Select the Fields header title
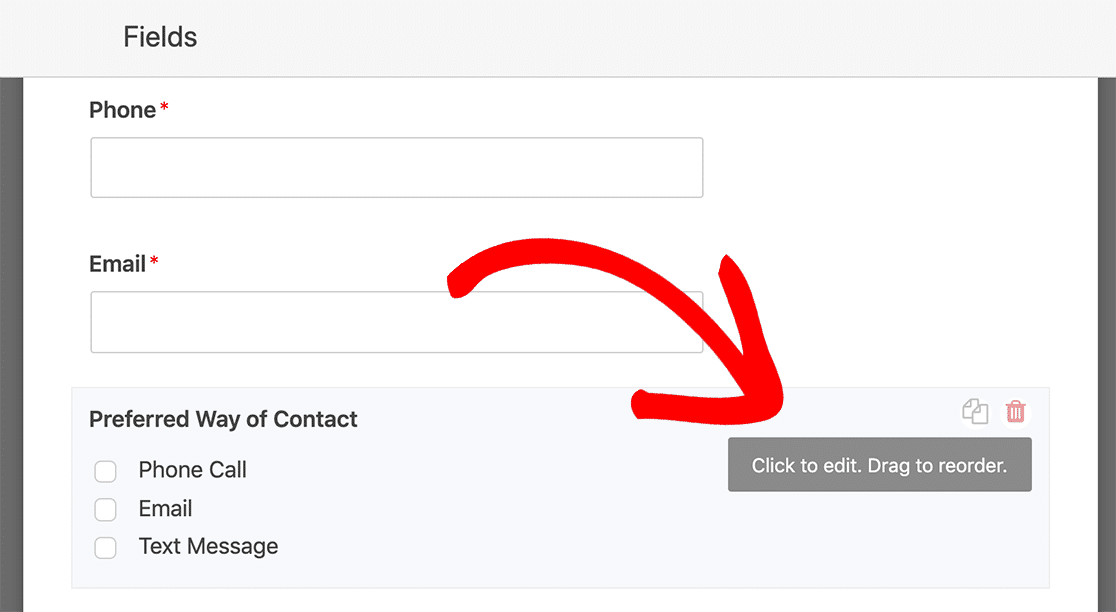Viewport: 1116px width, 612px height. coord(160,37)
